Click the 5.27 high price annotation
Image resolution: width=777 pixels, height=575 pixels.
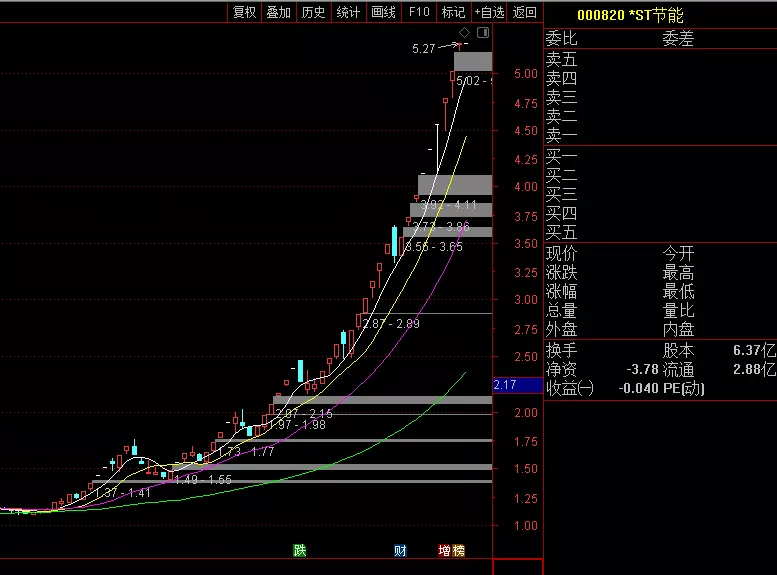[x=424, y=49]
